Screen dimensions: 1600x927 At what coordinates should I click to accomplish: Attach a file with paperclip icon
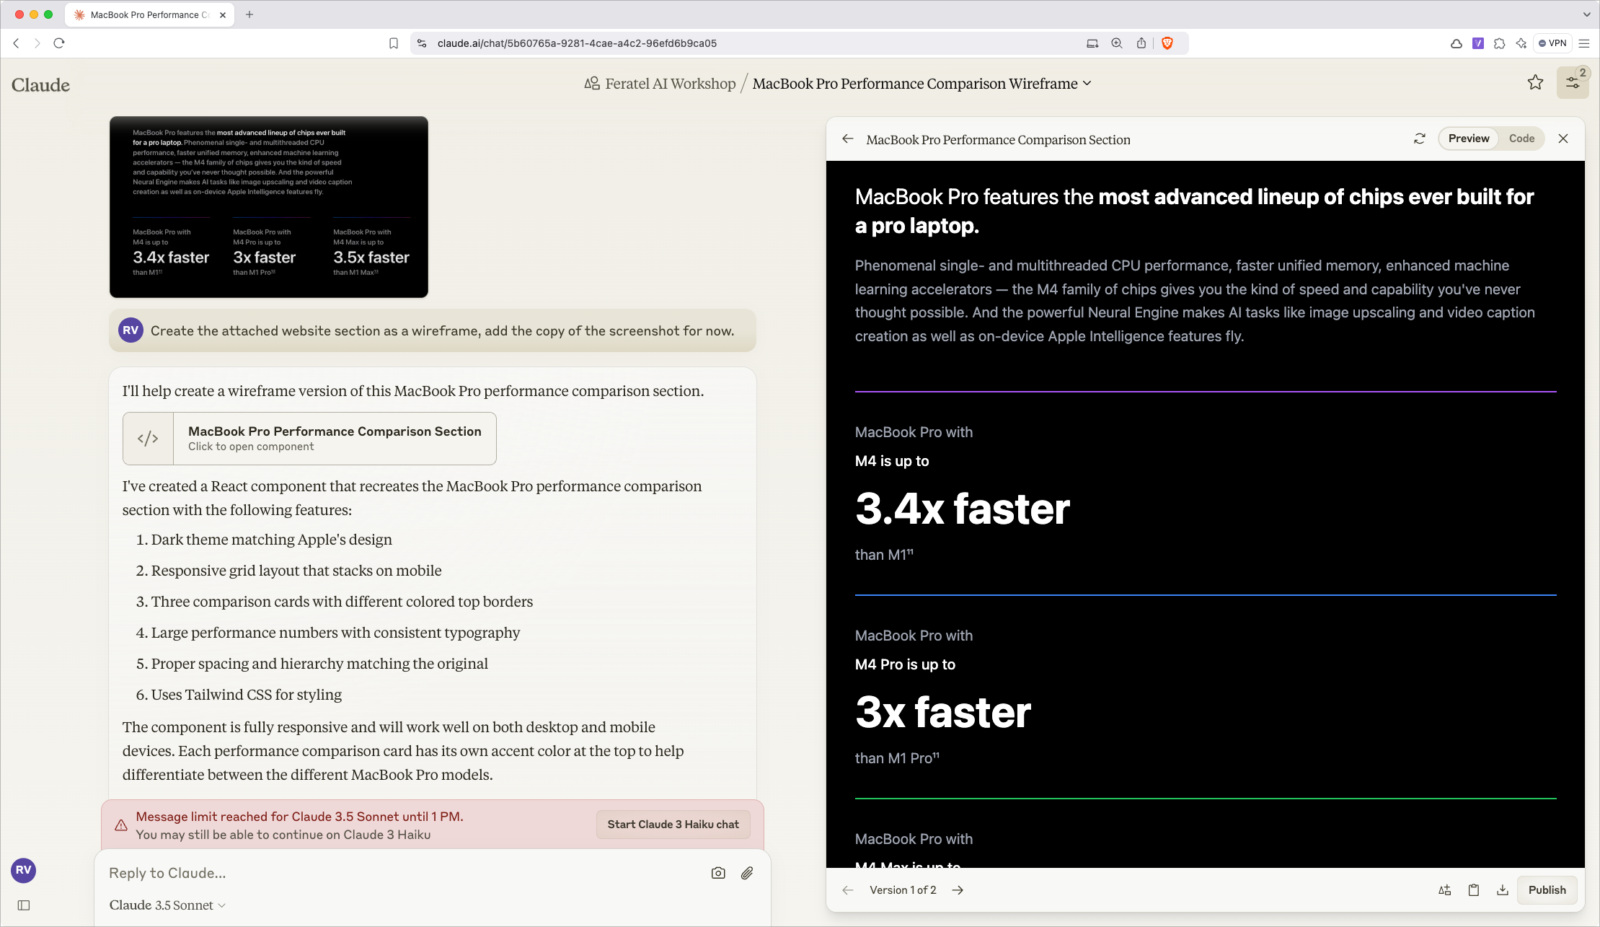pyautogui.click(x=747, y=873)
